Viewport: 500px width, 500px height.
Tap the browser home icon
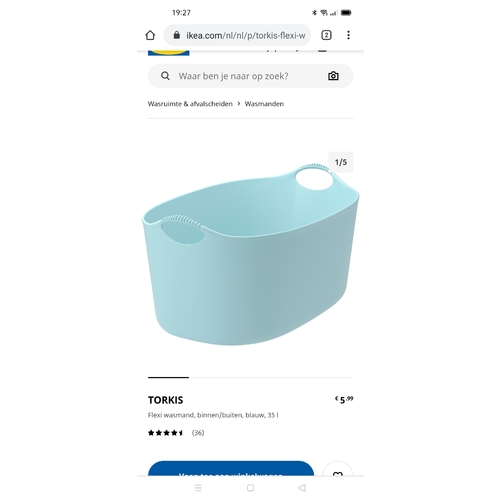(x=150, y=35)
